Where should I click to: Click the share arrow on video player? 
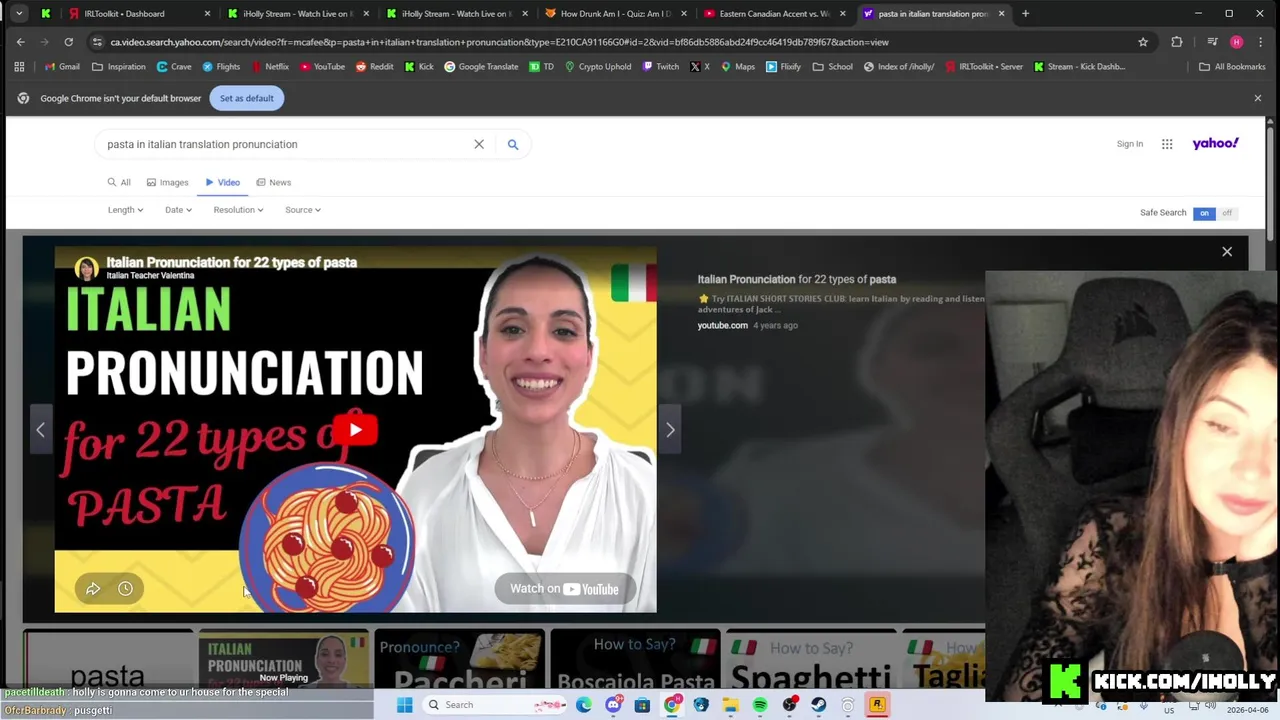93,588
